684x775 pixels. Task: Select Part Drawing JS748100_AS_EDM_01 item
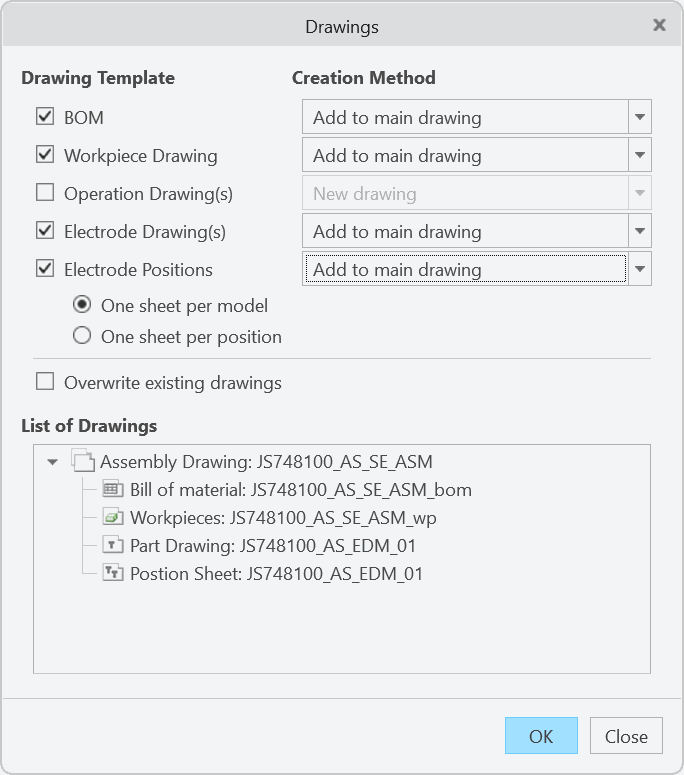click(x=272, y=546)
